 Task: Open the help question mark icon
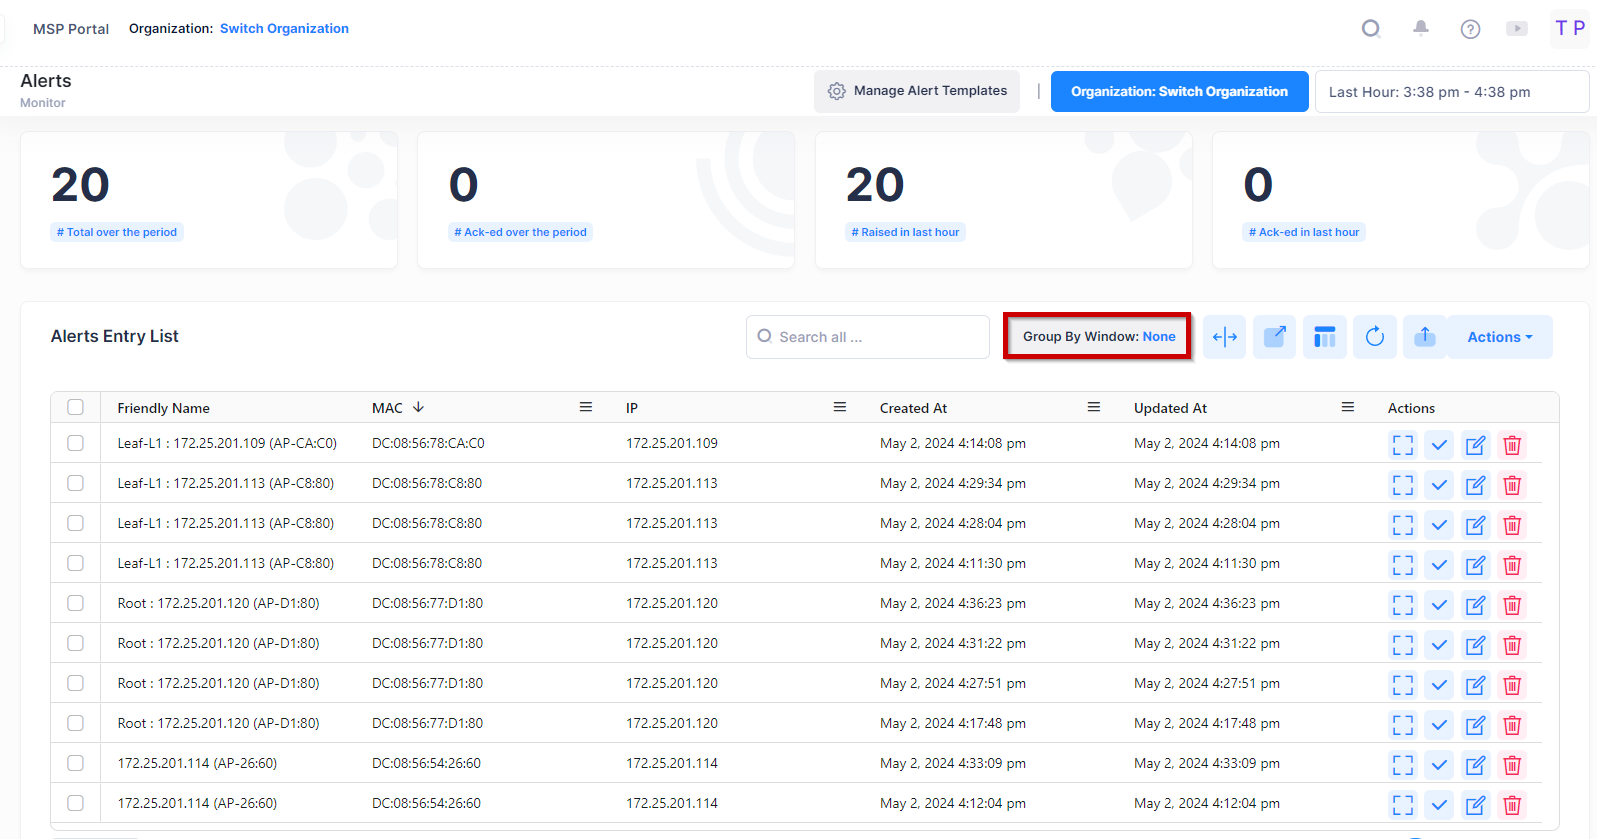pos(1470,29)
